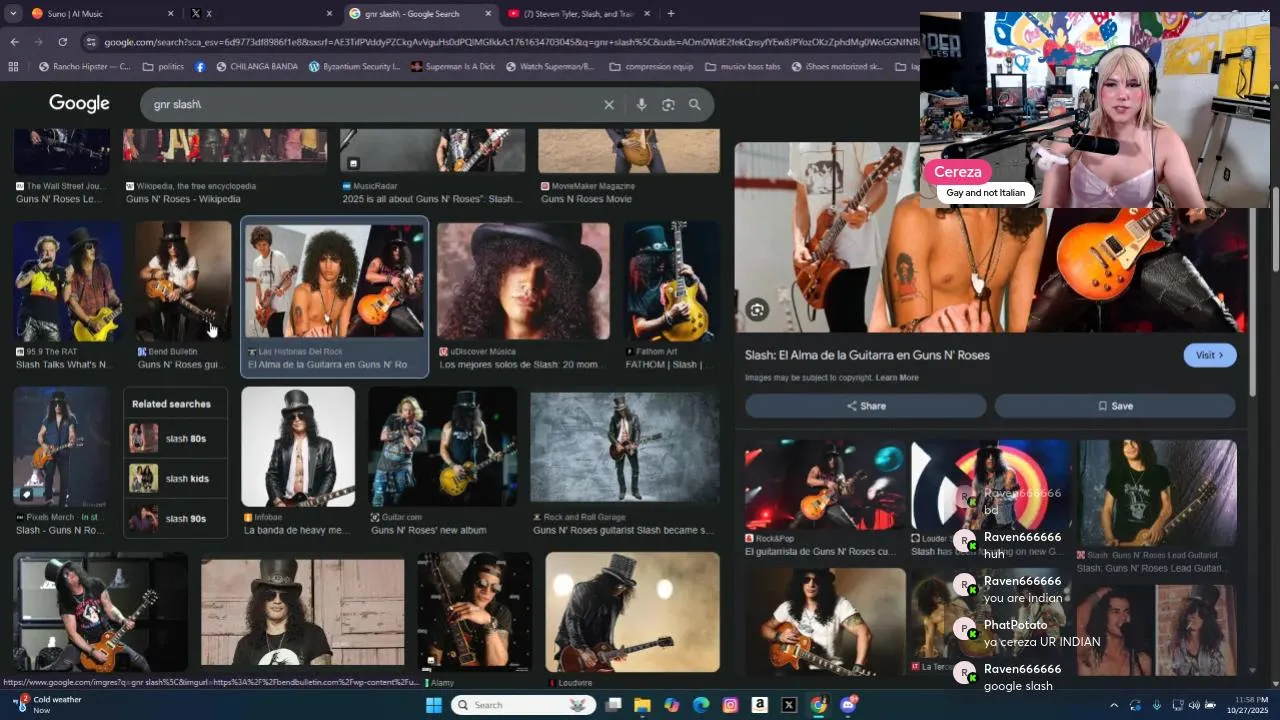The height and width of the screenshot is (720, 1280).
Task: Save the previewed image
Action: [1115, 406]
